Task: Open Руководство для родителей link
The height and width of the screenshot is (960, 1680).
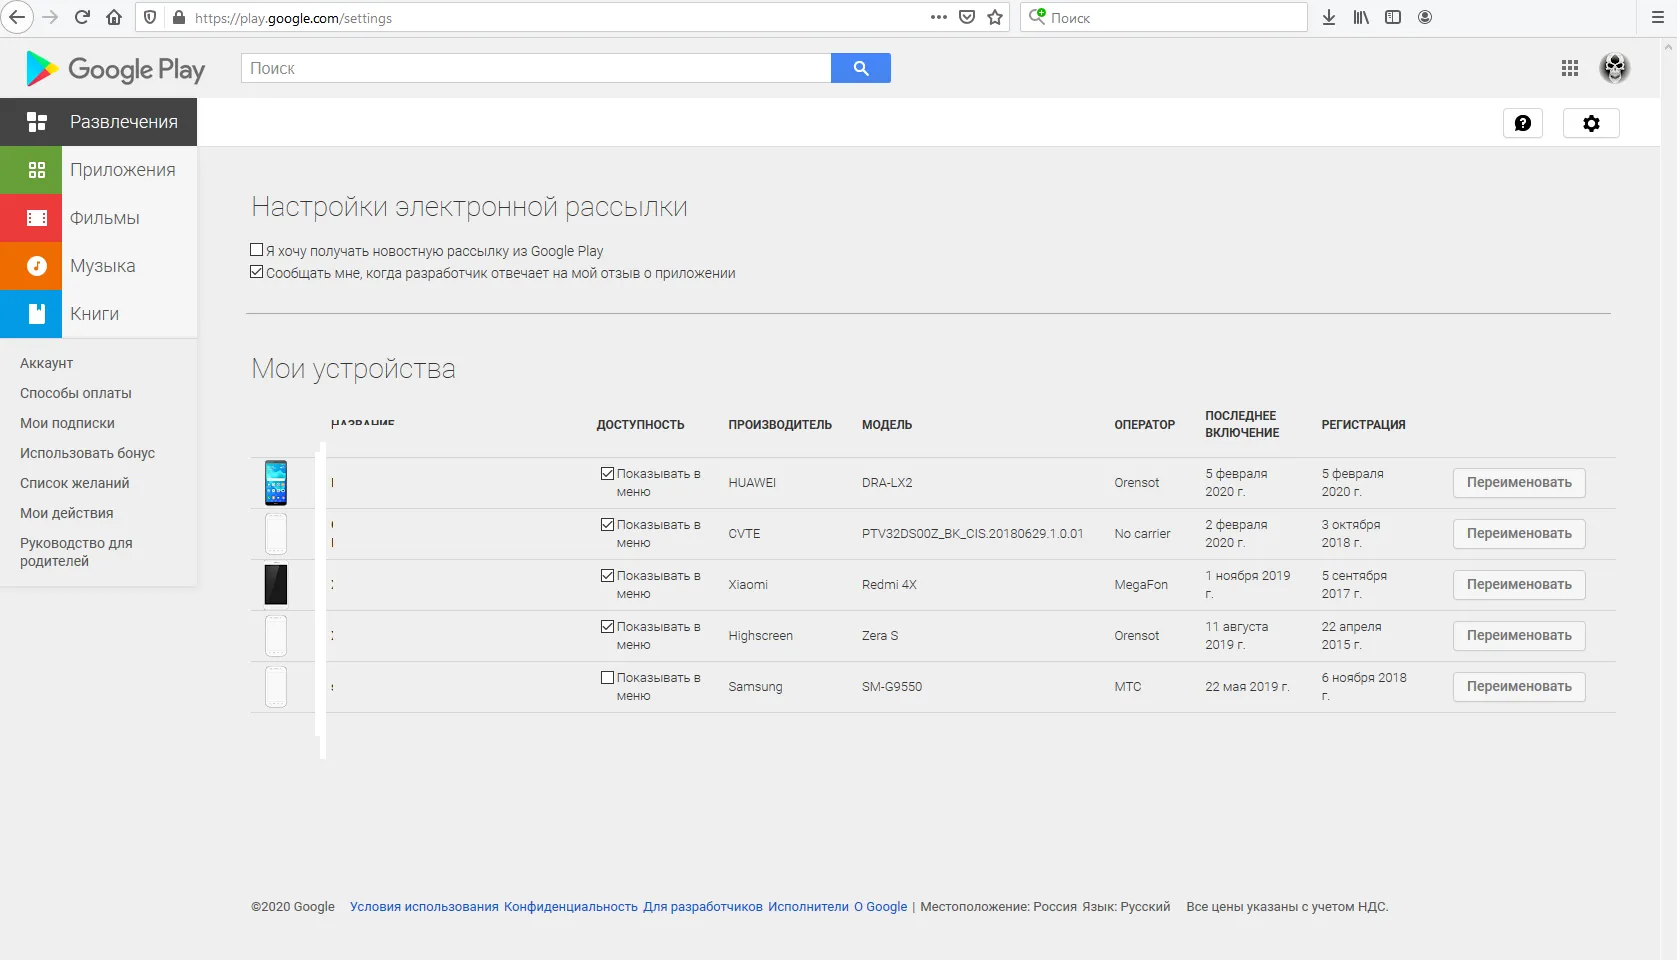Action: click(x=76, y=552)
